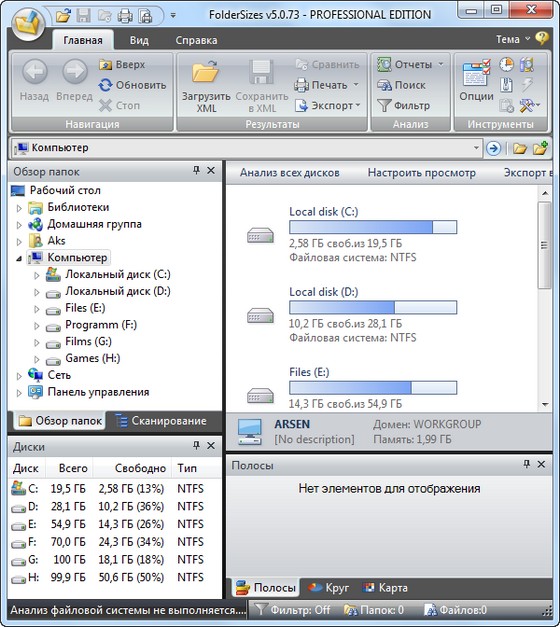The width and height of the screenshot is (560, 627).
Task: Switch to the Вид ribbon tab
Action: tap(139, 40)
